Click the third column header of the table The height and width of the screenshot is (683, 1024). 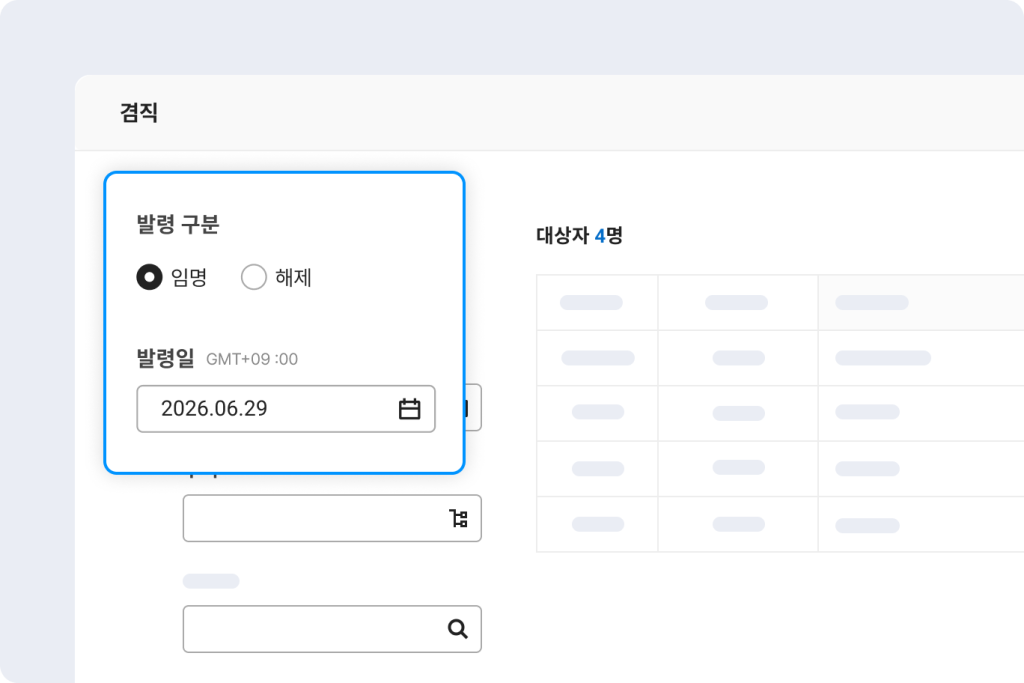coord(872,302)
